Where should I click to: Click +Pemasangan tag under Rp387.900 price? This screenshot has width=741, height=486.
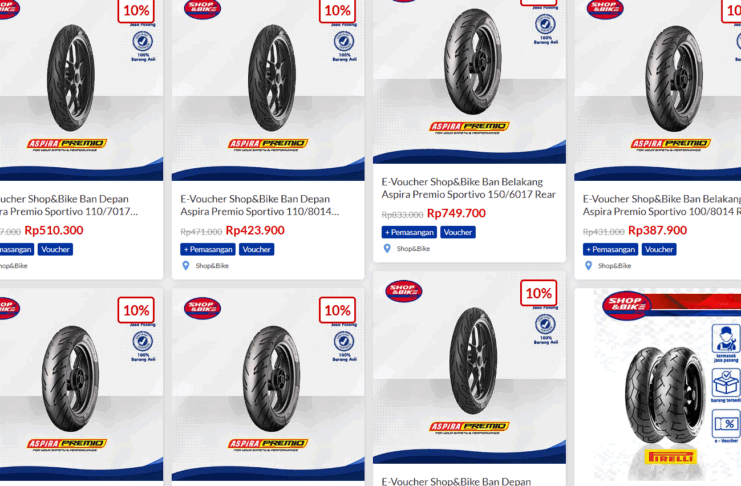(x=611, y=249)
